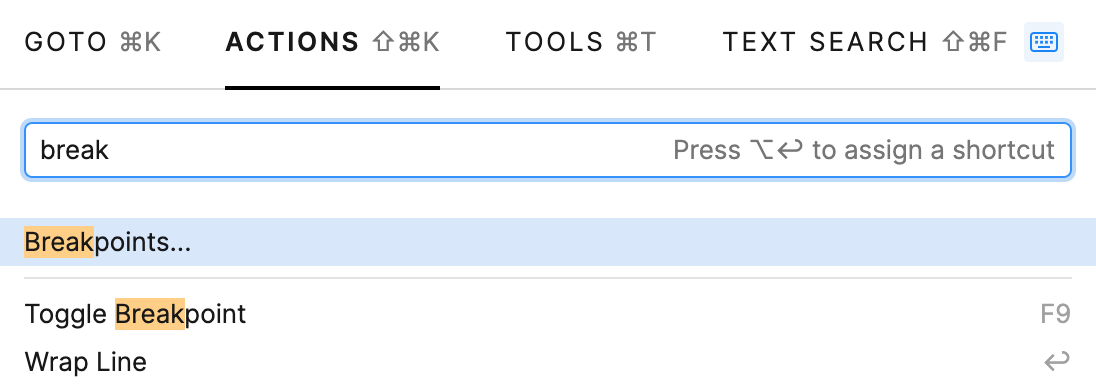Click the ⌘T glyph beside TOOLS

coord(636,42)
